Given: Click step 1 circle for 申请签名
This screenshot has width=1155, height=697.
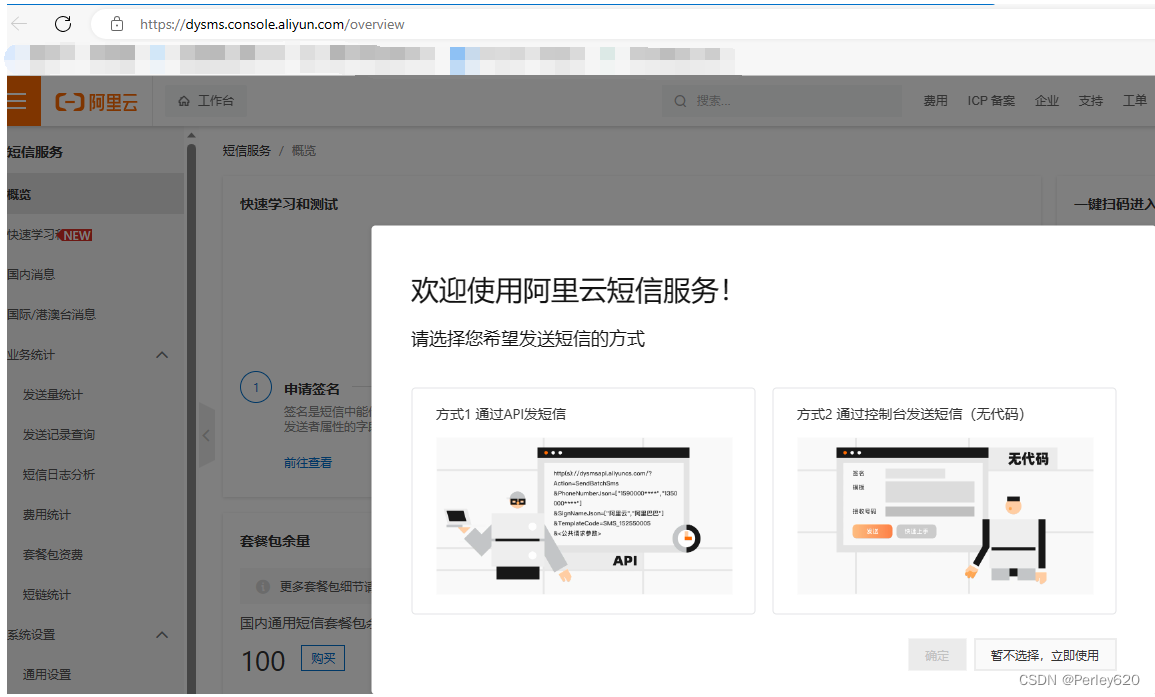Looking at the screenshot, I should (256, 388).
